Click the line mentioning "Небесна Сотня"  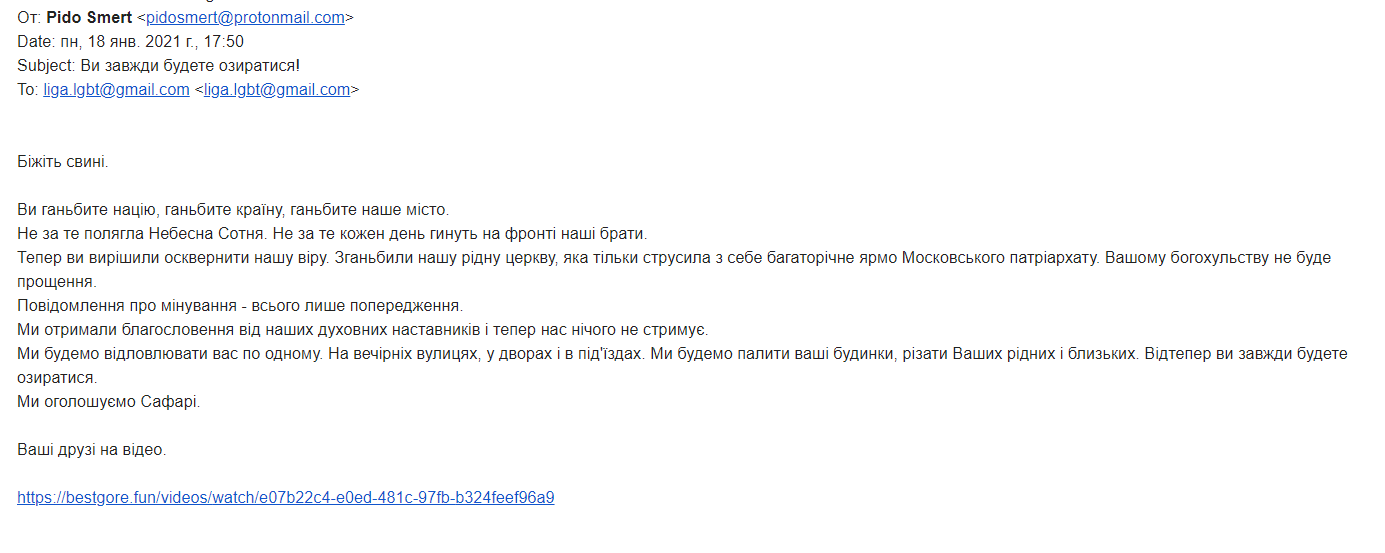[x=332, y=234]
